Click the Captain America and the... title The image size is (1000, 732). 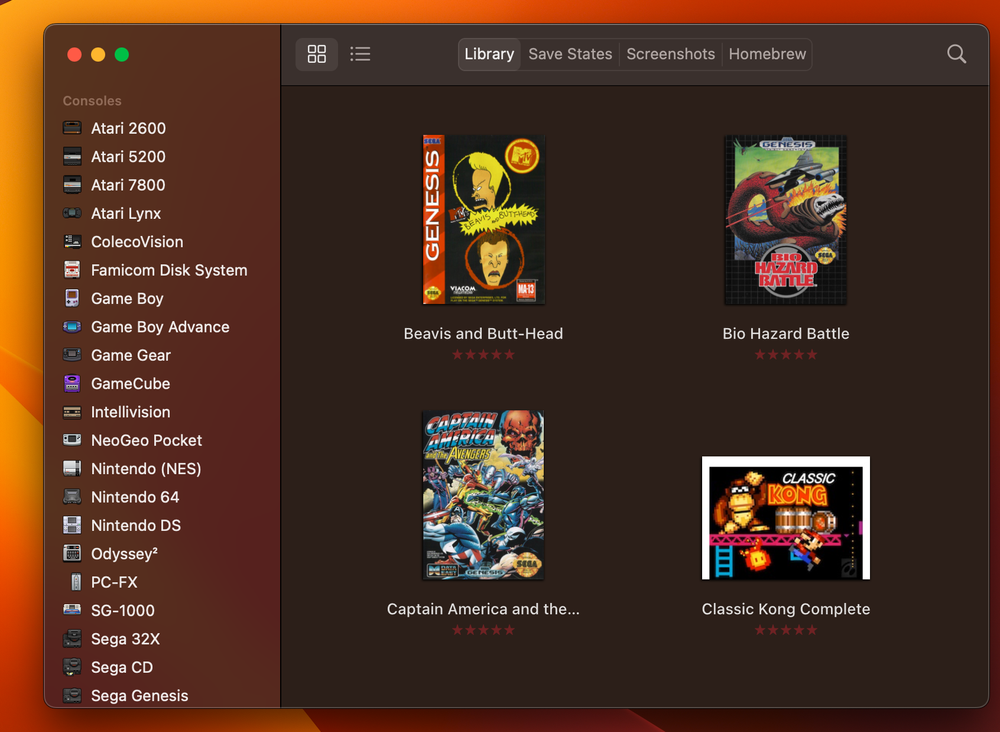pos(483,609)
